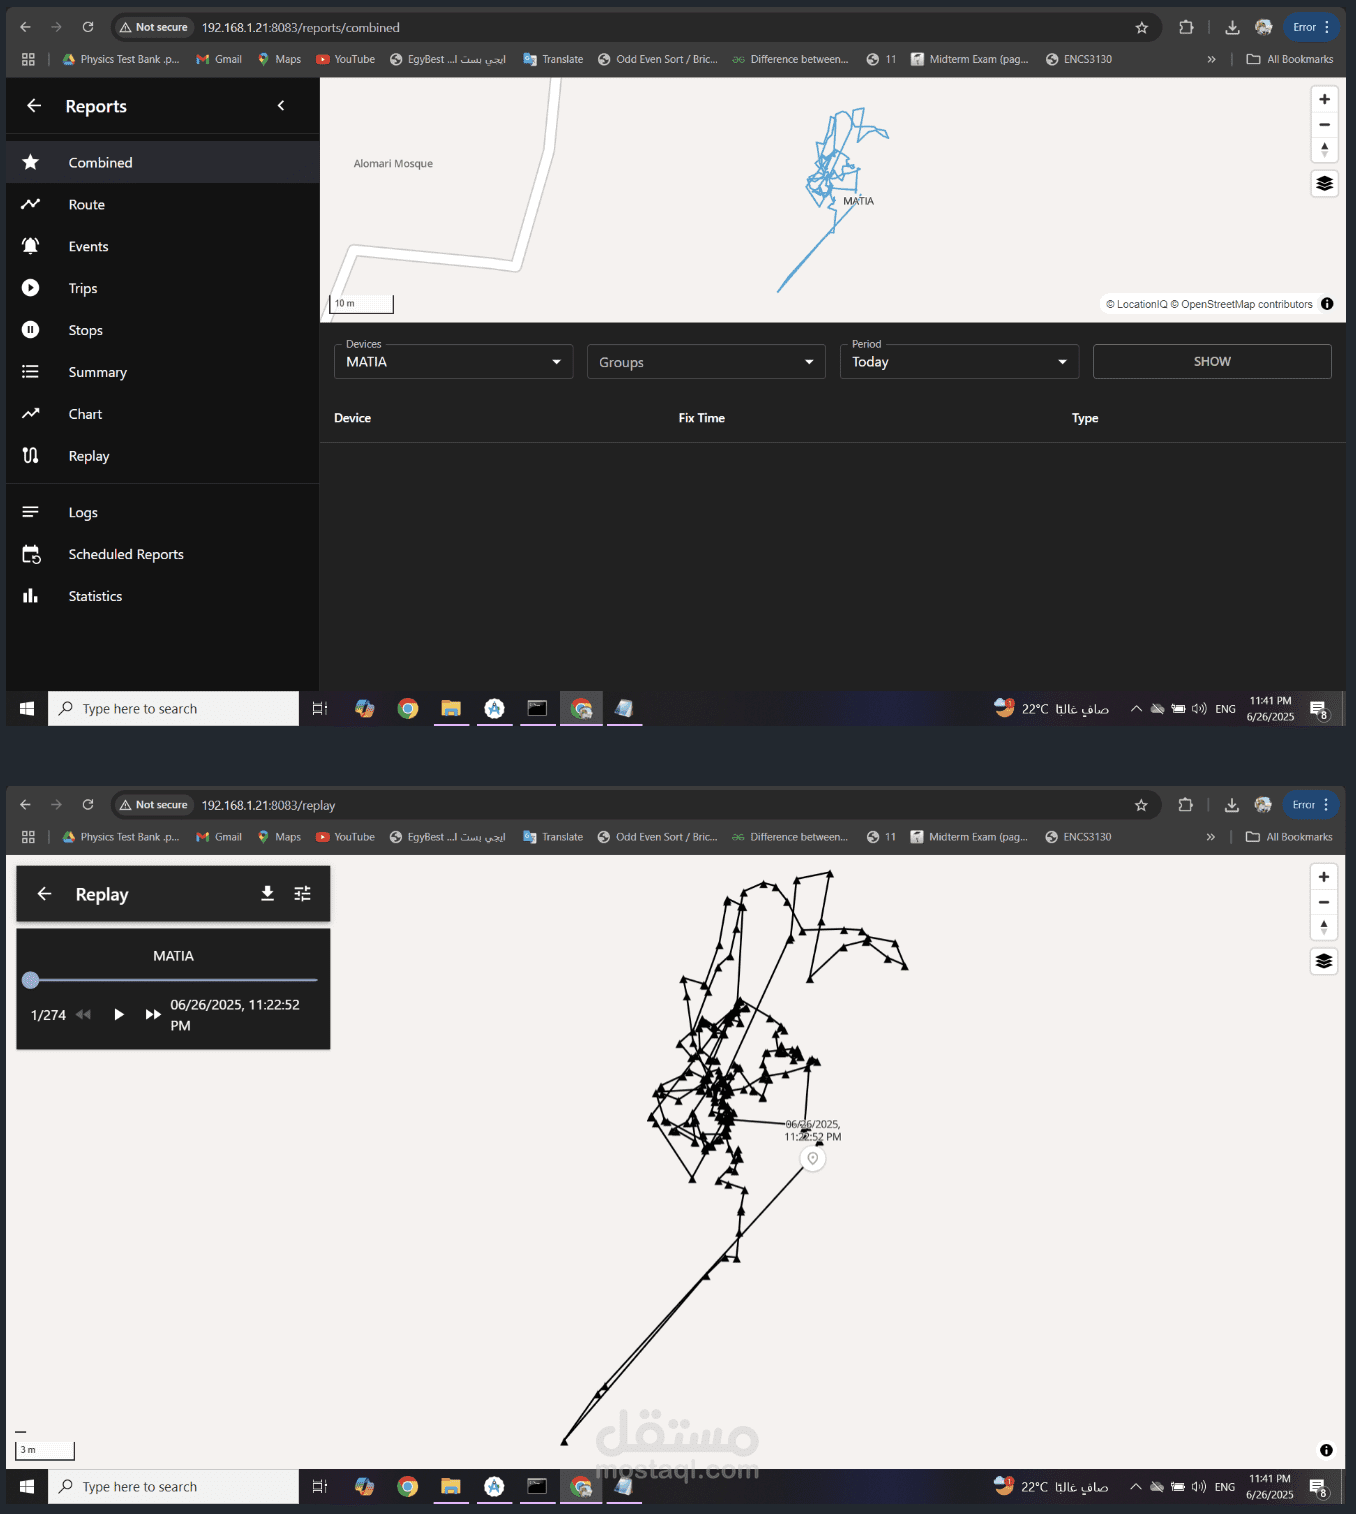1356x1514 pixels.
Task: Open the Route report
Action: (163, 204)
